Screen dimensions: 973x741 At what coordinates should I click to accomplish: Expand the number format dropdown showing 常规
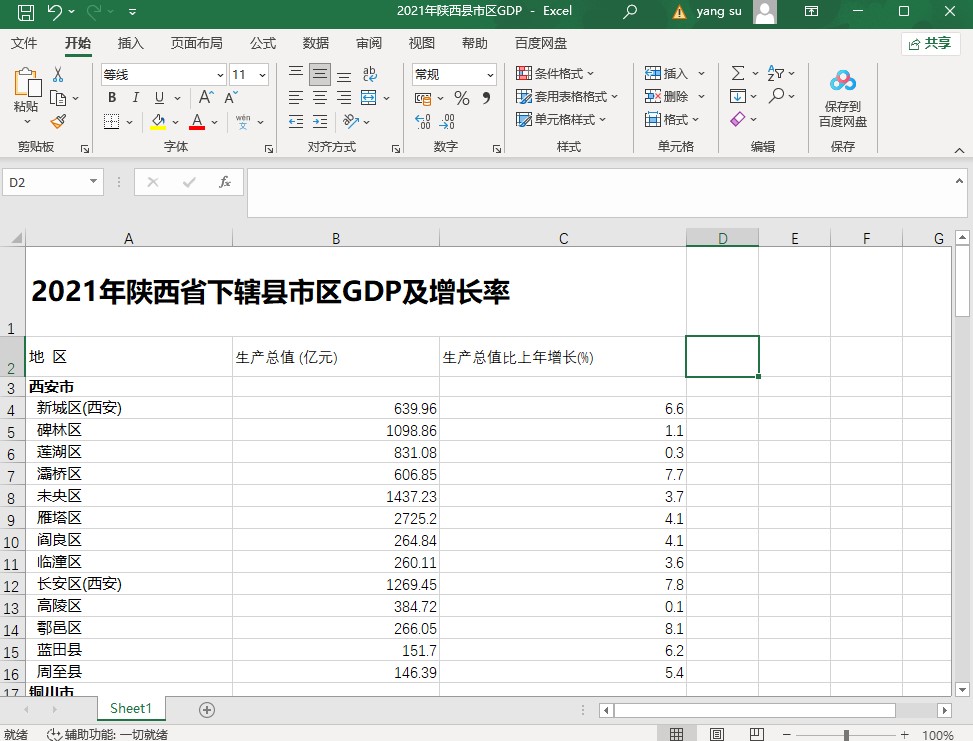click(454, 75)
